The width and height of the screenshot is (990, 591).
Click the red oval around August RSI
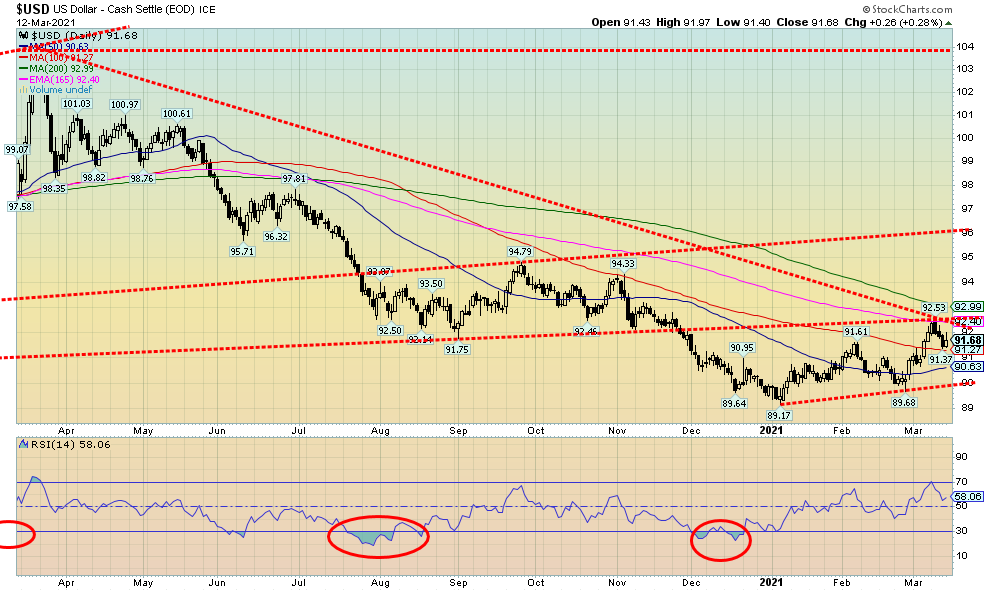[x=379, y=535]
